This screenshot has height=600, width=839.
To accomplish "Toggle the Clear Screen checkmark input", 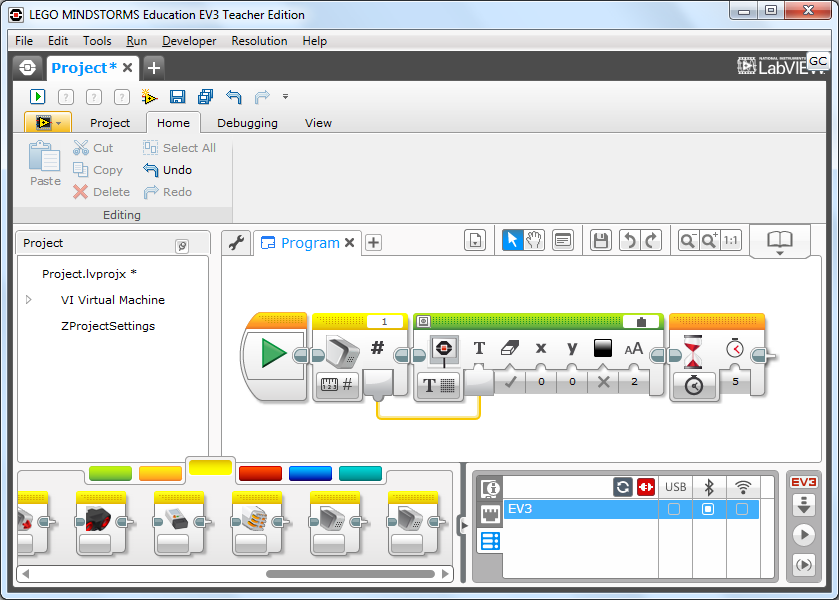I will 510,382.
